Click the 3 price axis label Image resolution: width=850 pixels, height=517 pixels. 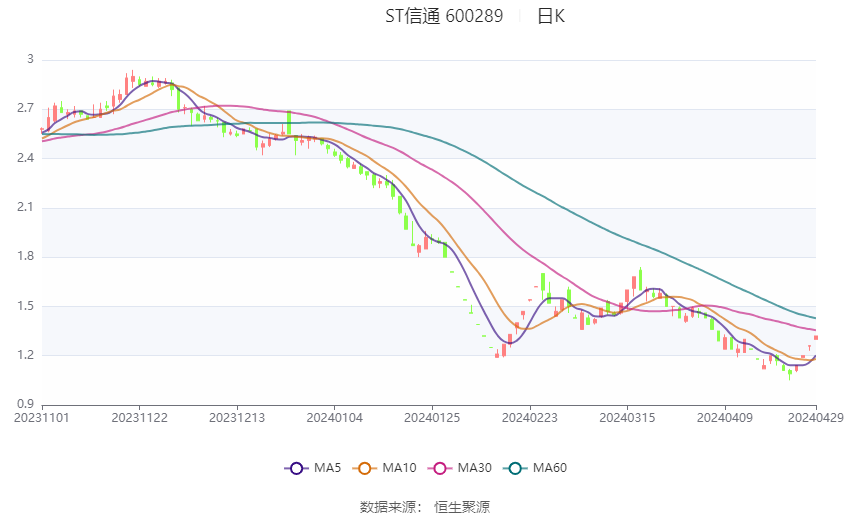(x=30, y=59)
